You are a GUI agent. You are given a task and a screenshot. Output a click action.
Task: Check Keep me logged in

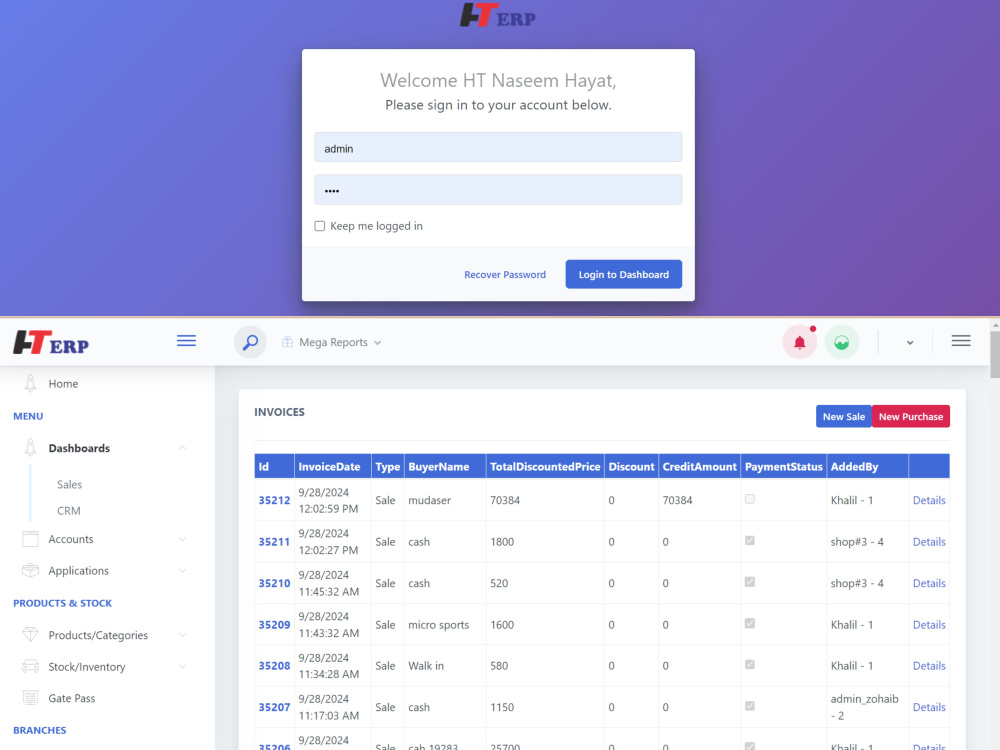pyautogui.click(x=320, y=226)
